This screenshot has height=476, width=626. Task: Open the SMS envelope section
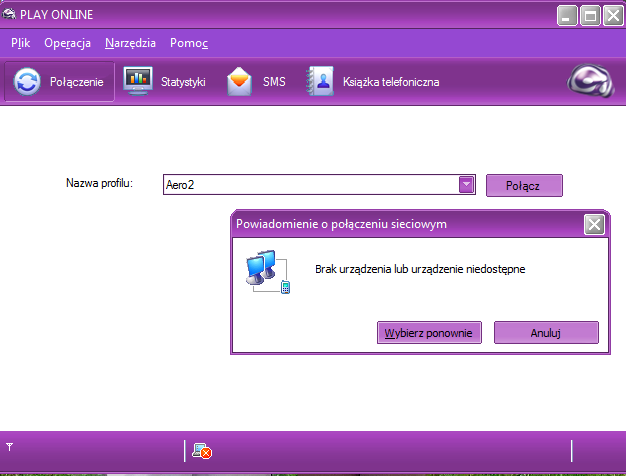point(257,82)
